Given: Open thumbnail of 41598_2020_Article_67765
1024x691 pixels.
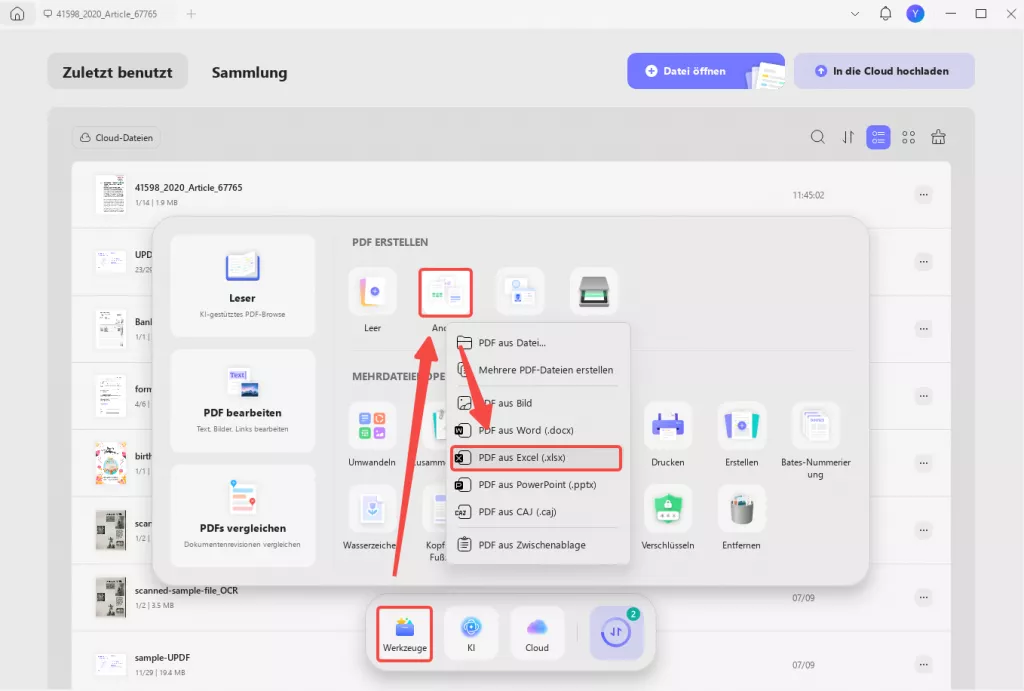Looking at the screenshot, I should coord(111,194).
